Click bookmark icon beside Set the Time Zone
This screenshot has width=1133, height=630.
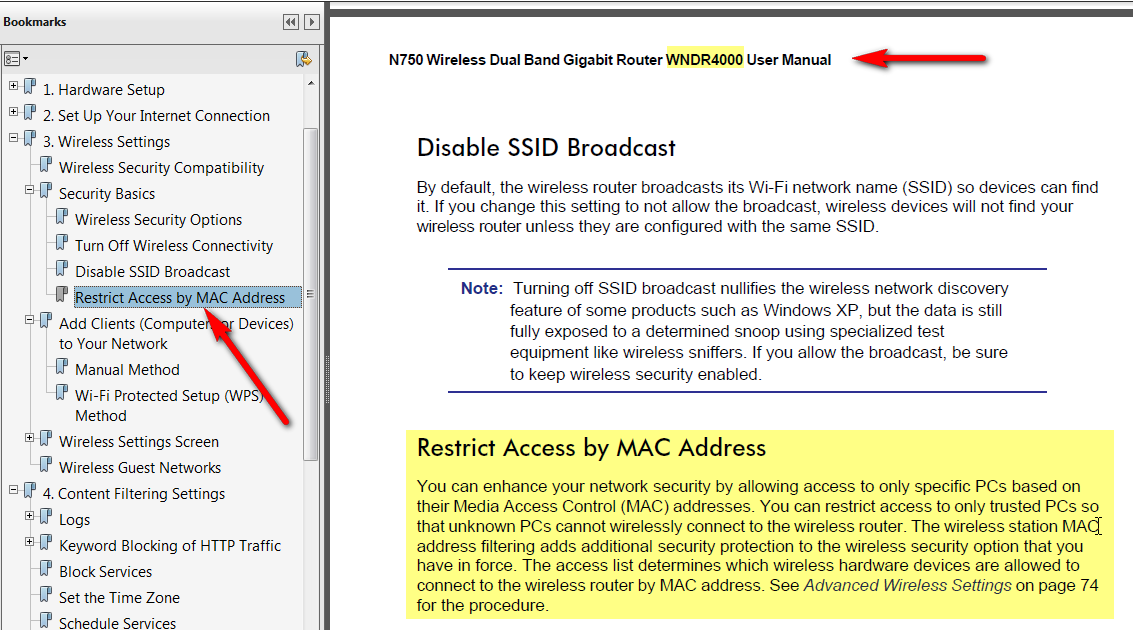pyautogui.click(x=46, y=594)
